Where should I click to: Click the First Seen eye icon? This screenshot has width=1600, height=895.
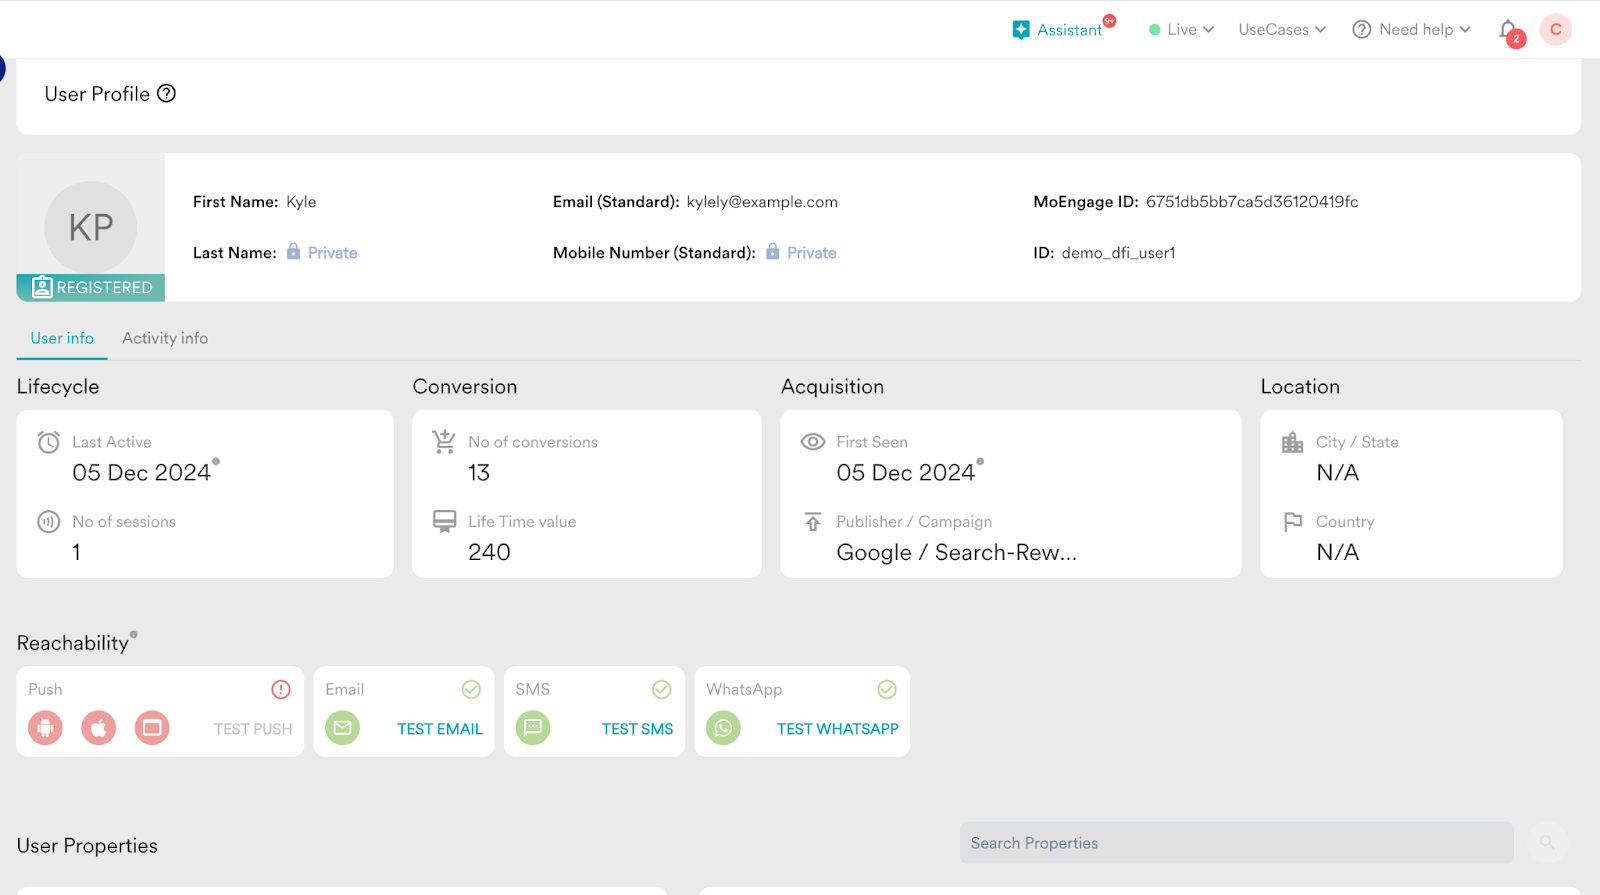pyautogui.click(x=813, y=441)
